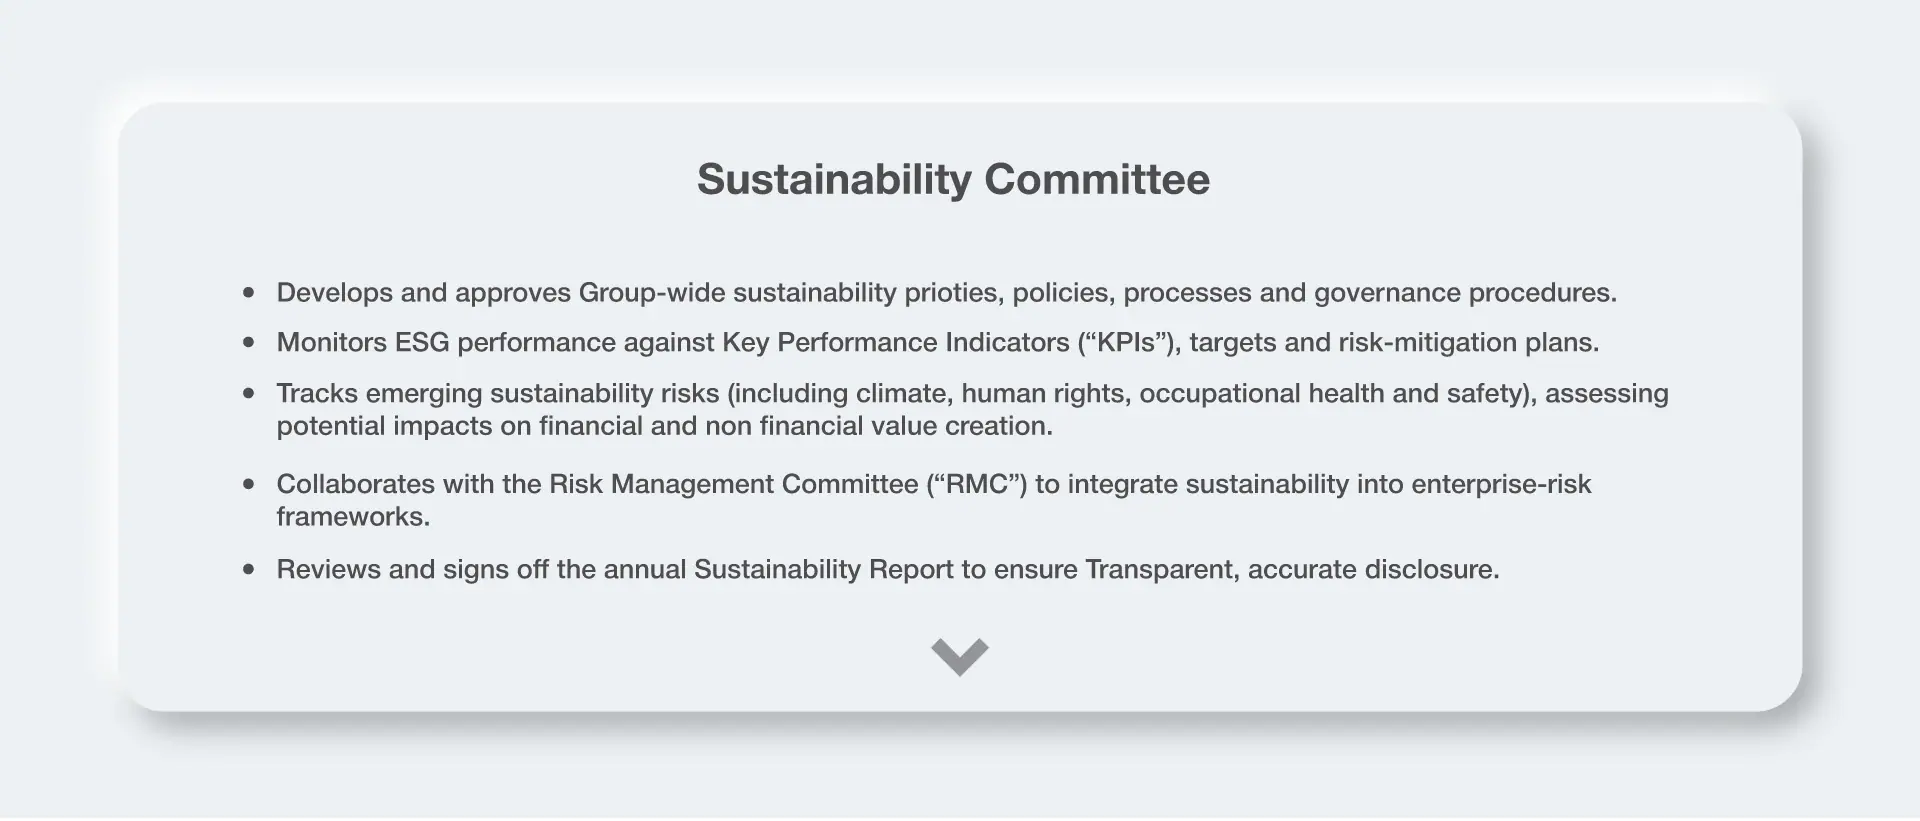Click the Collaborates with Risk Management Committee line
The image size is (1920, 821).
coord(933,485)
